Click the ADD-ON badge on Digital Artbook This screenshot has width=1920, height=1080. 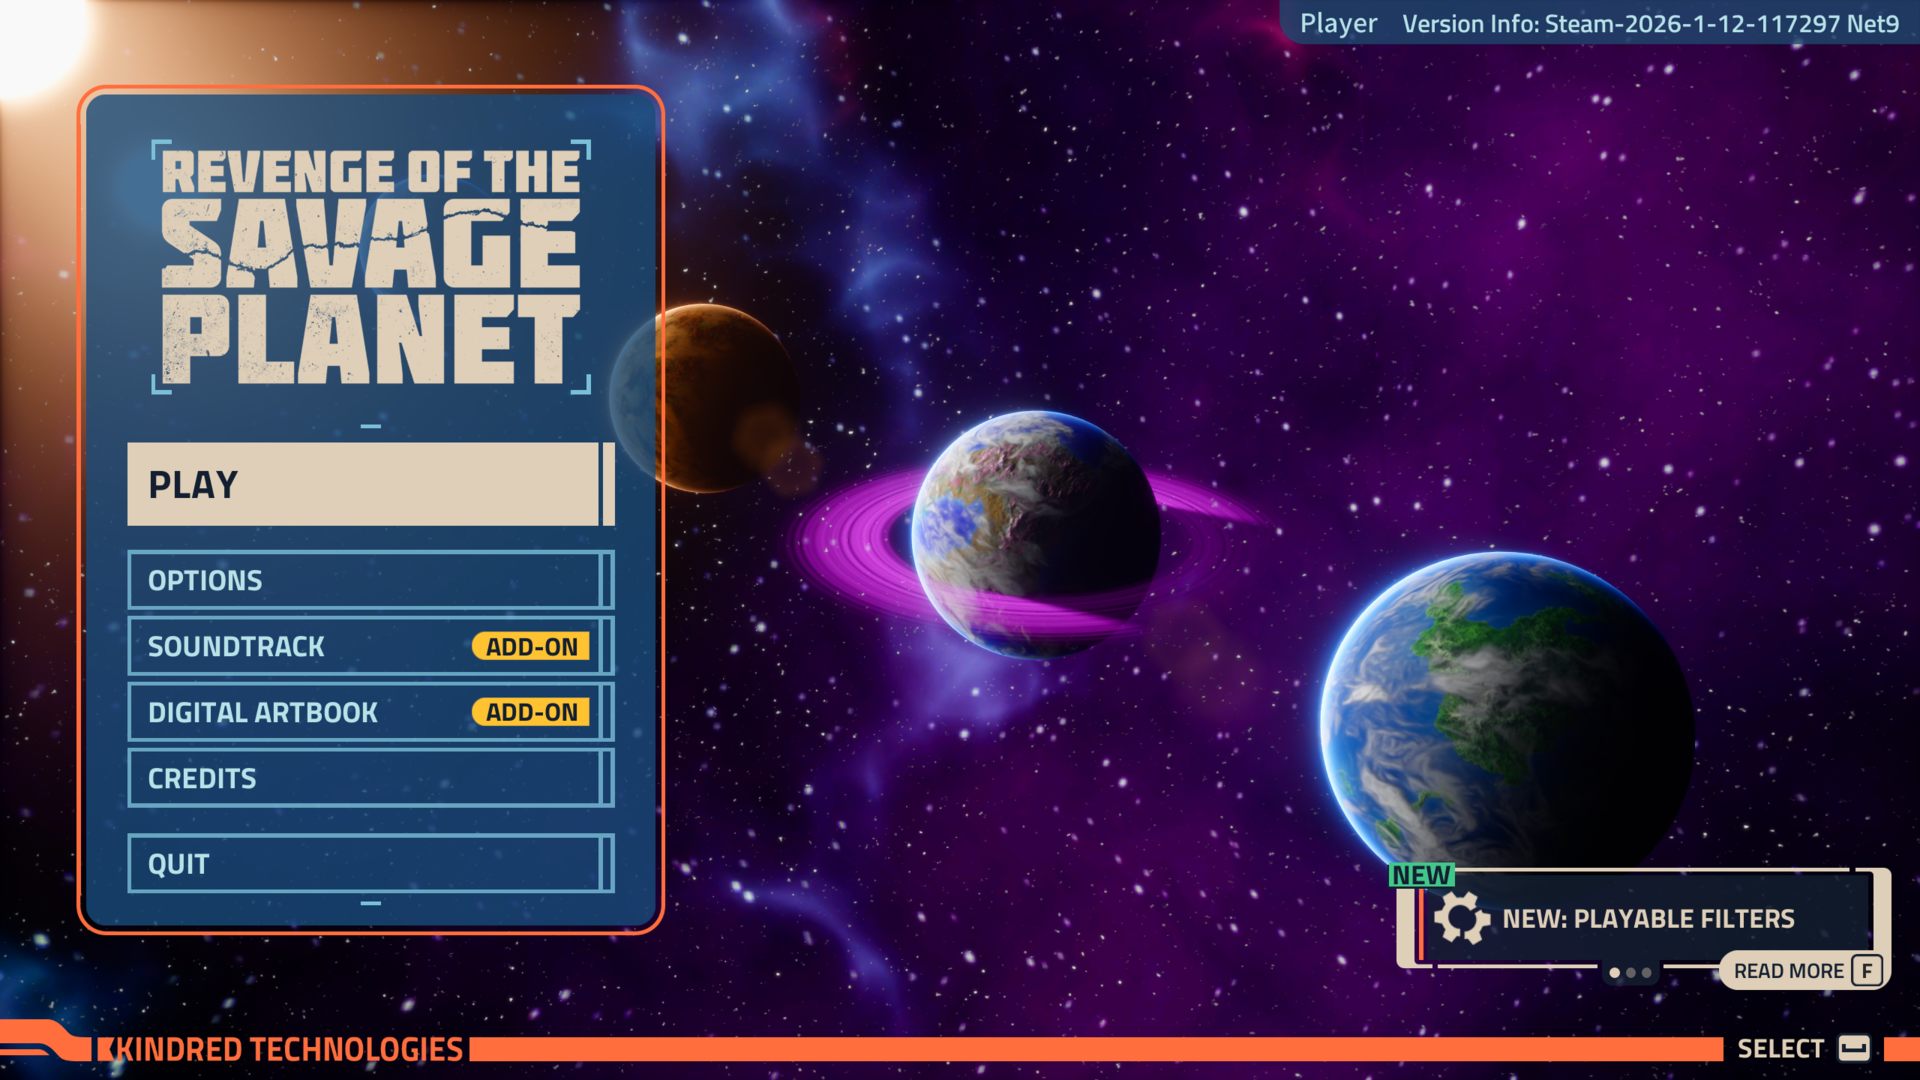point(531,713)
